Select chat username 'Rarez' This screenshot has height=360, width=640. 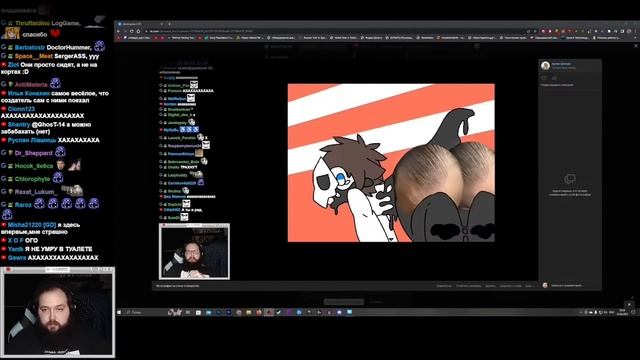(23, 204)
